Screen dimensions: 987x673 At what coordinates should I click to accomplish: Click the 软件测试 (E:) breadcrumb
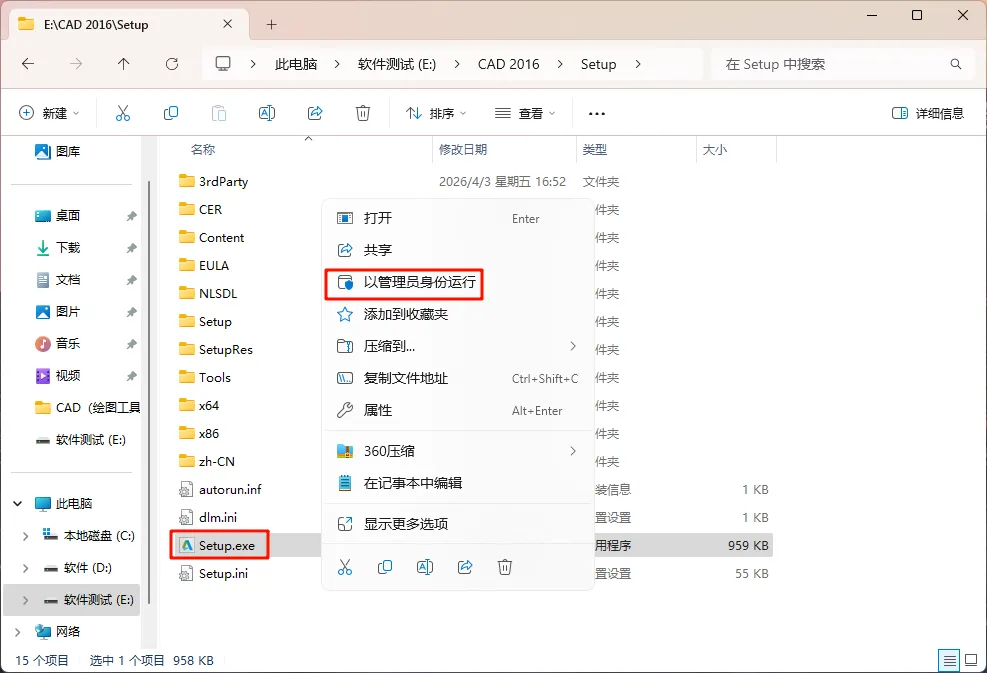coord(397,64)
